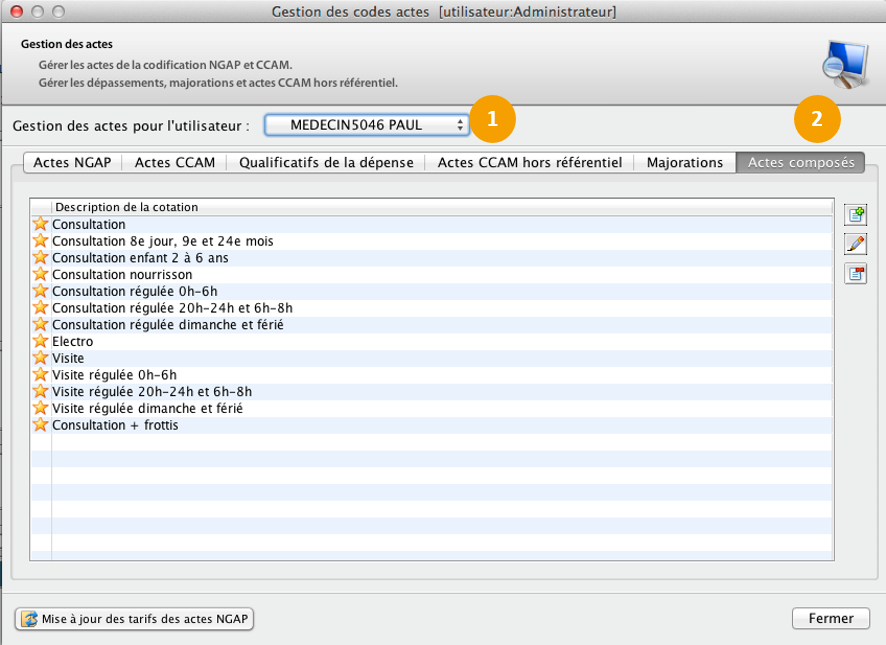Click the delete composed act icon
Viewport: 886px width, 645px height.
[855, 274]
